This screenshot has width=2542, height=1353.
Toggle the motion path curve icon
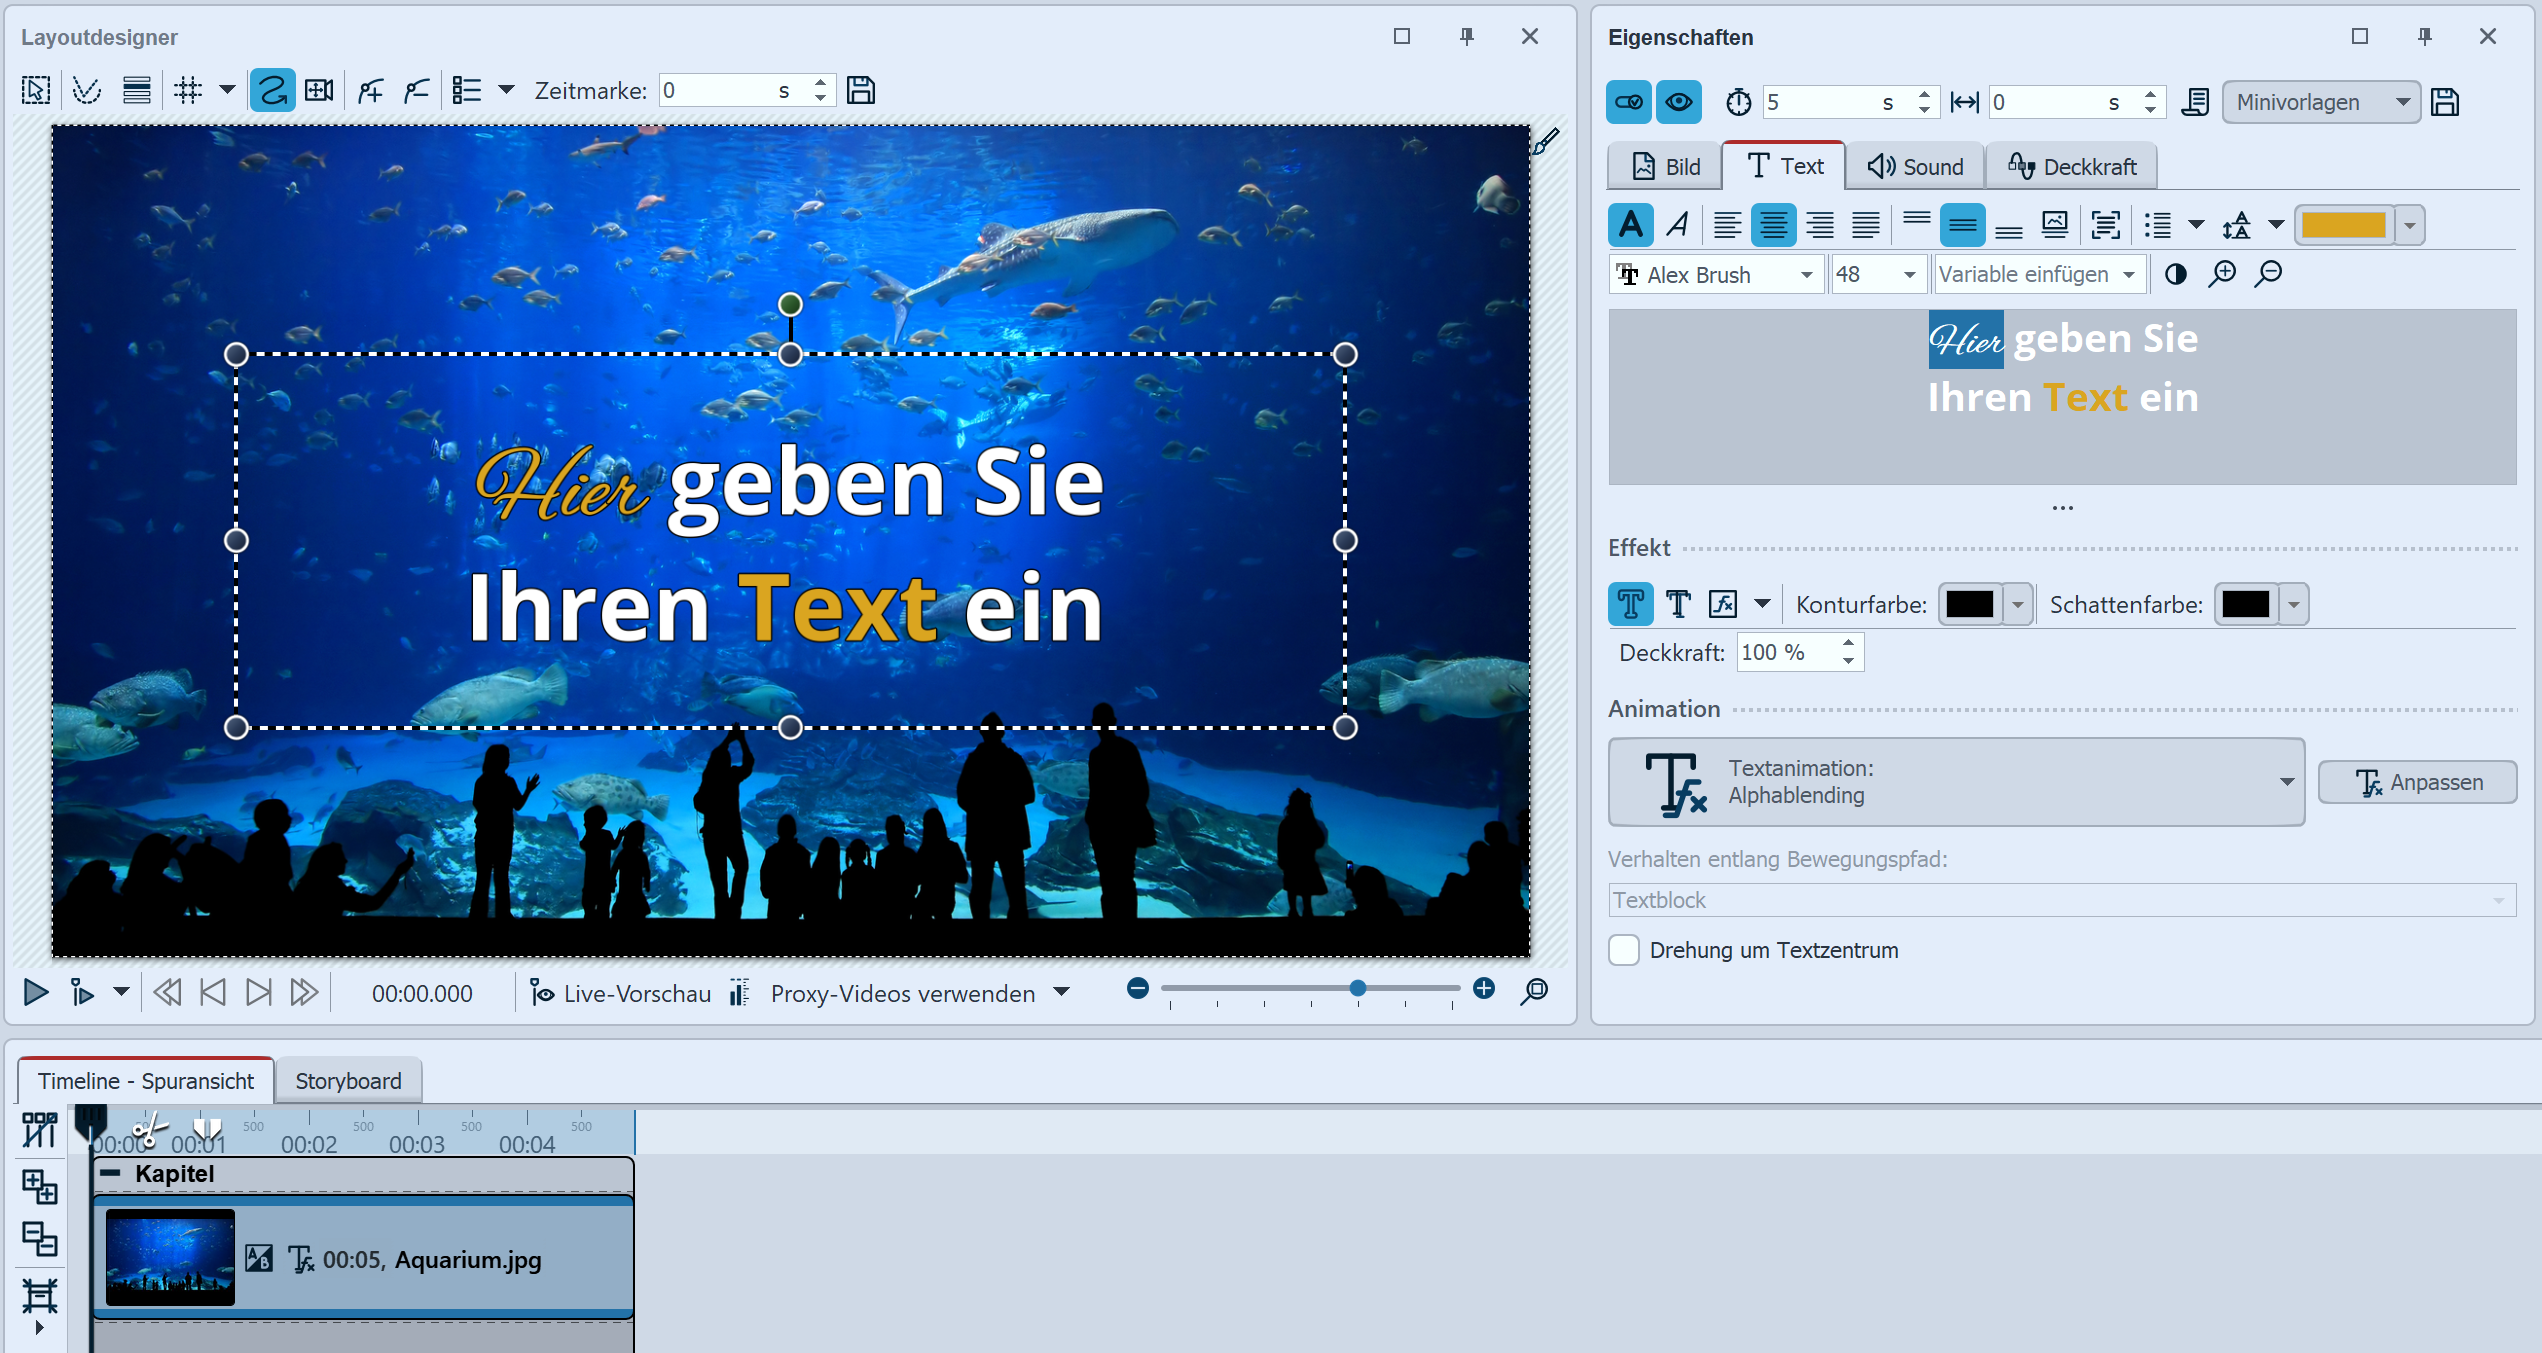272,91
